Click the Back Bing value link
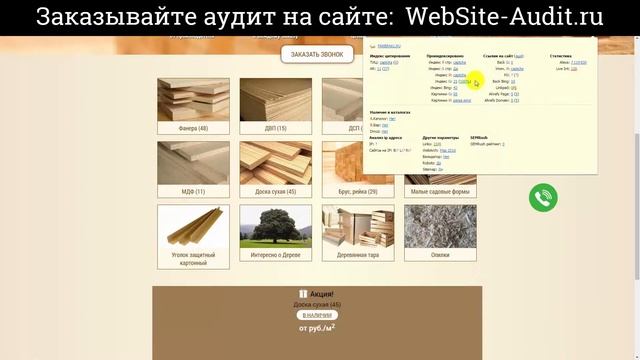Image resolution: width=640 pixels, height=360 pixels. [x=513, y=82]
